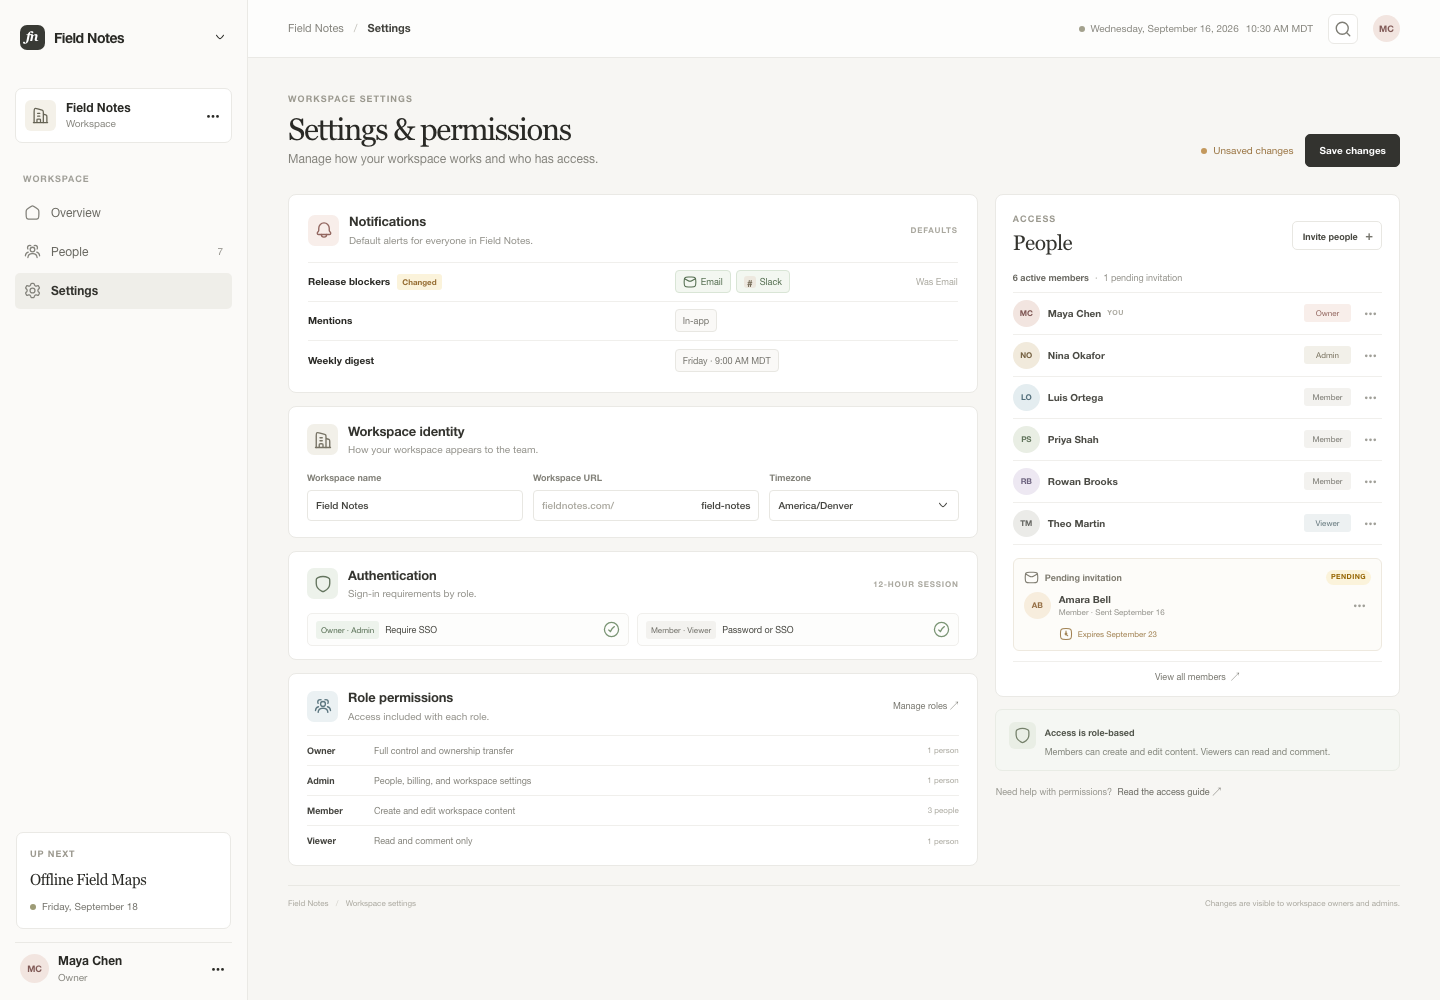1440x1000 pixels.
Task: Click the Role permissions people icon
Action: pyautogui.click(x=323, y=706)
